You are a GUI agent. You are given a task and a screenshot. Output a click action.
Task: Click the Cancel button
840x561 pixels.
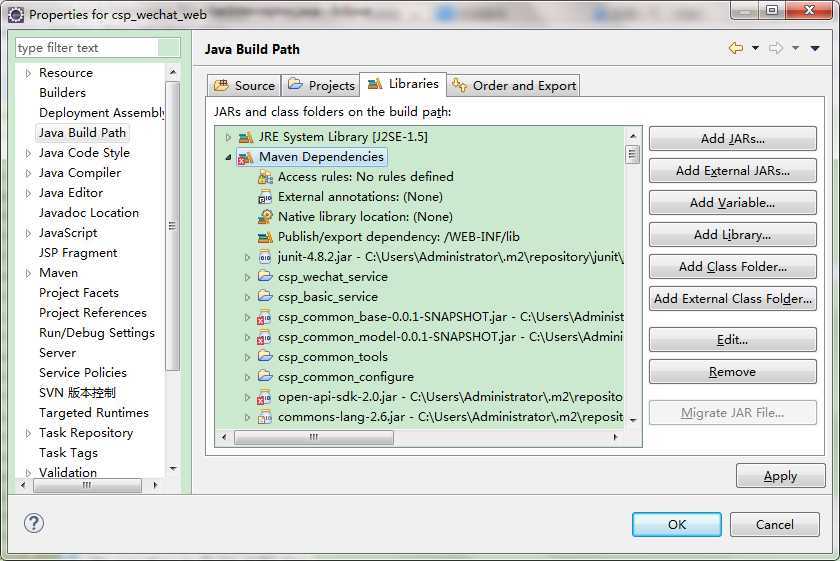[x=775, y=525]
